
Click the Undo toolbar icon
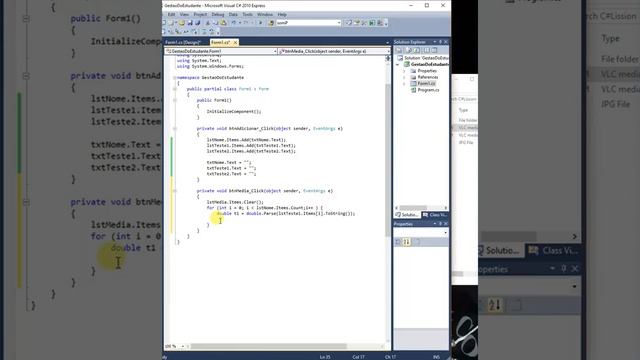(x=234, y=23)
